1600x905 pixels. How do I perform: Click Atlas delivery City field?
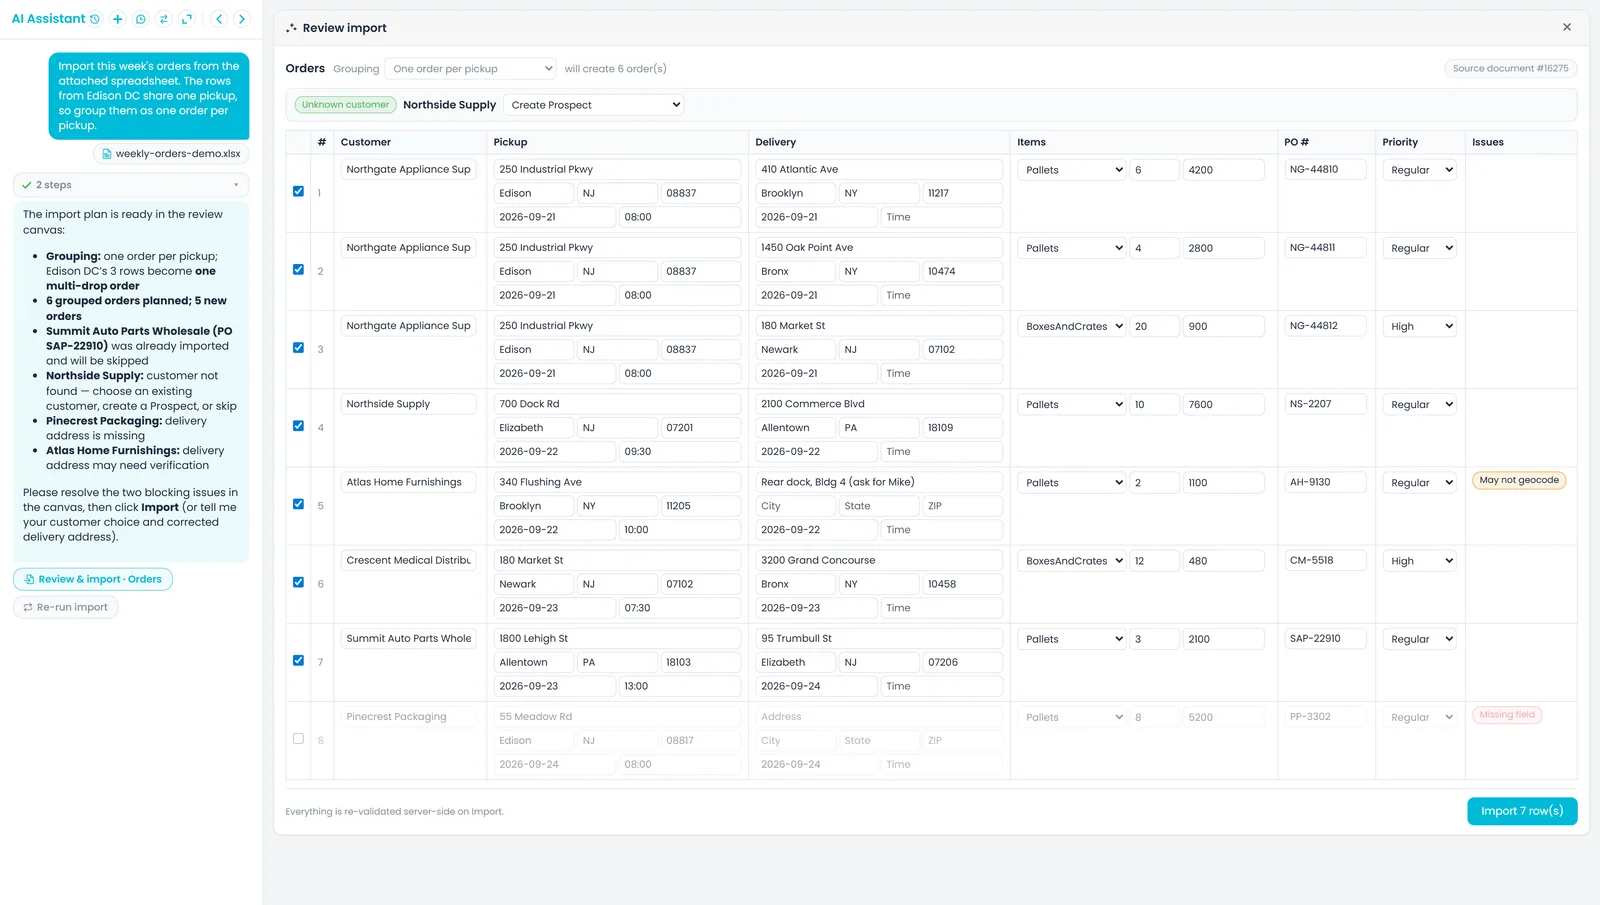coord(794,506)
